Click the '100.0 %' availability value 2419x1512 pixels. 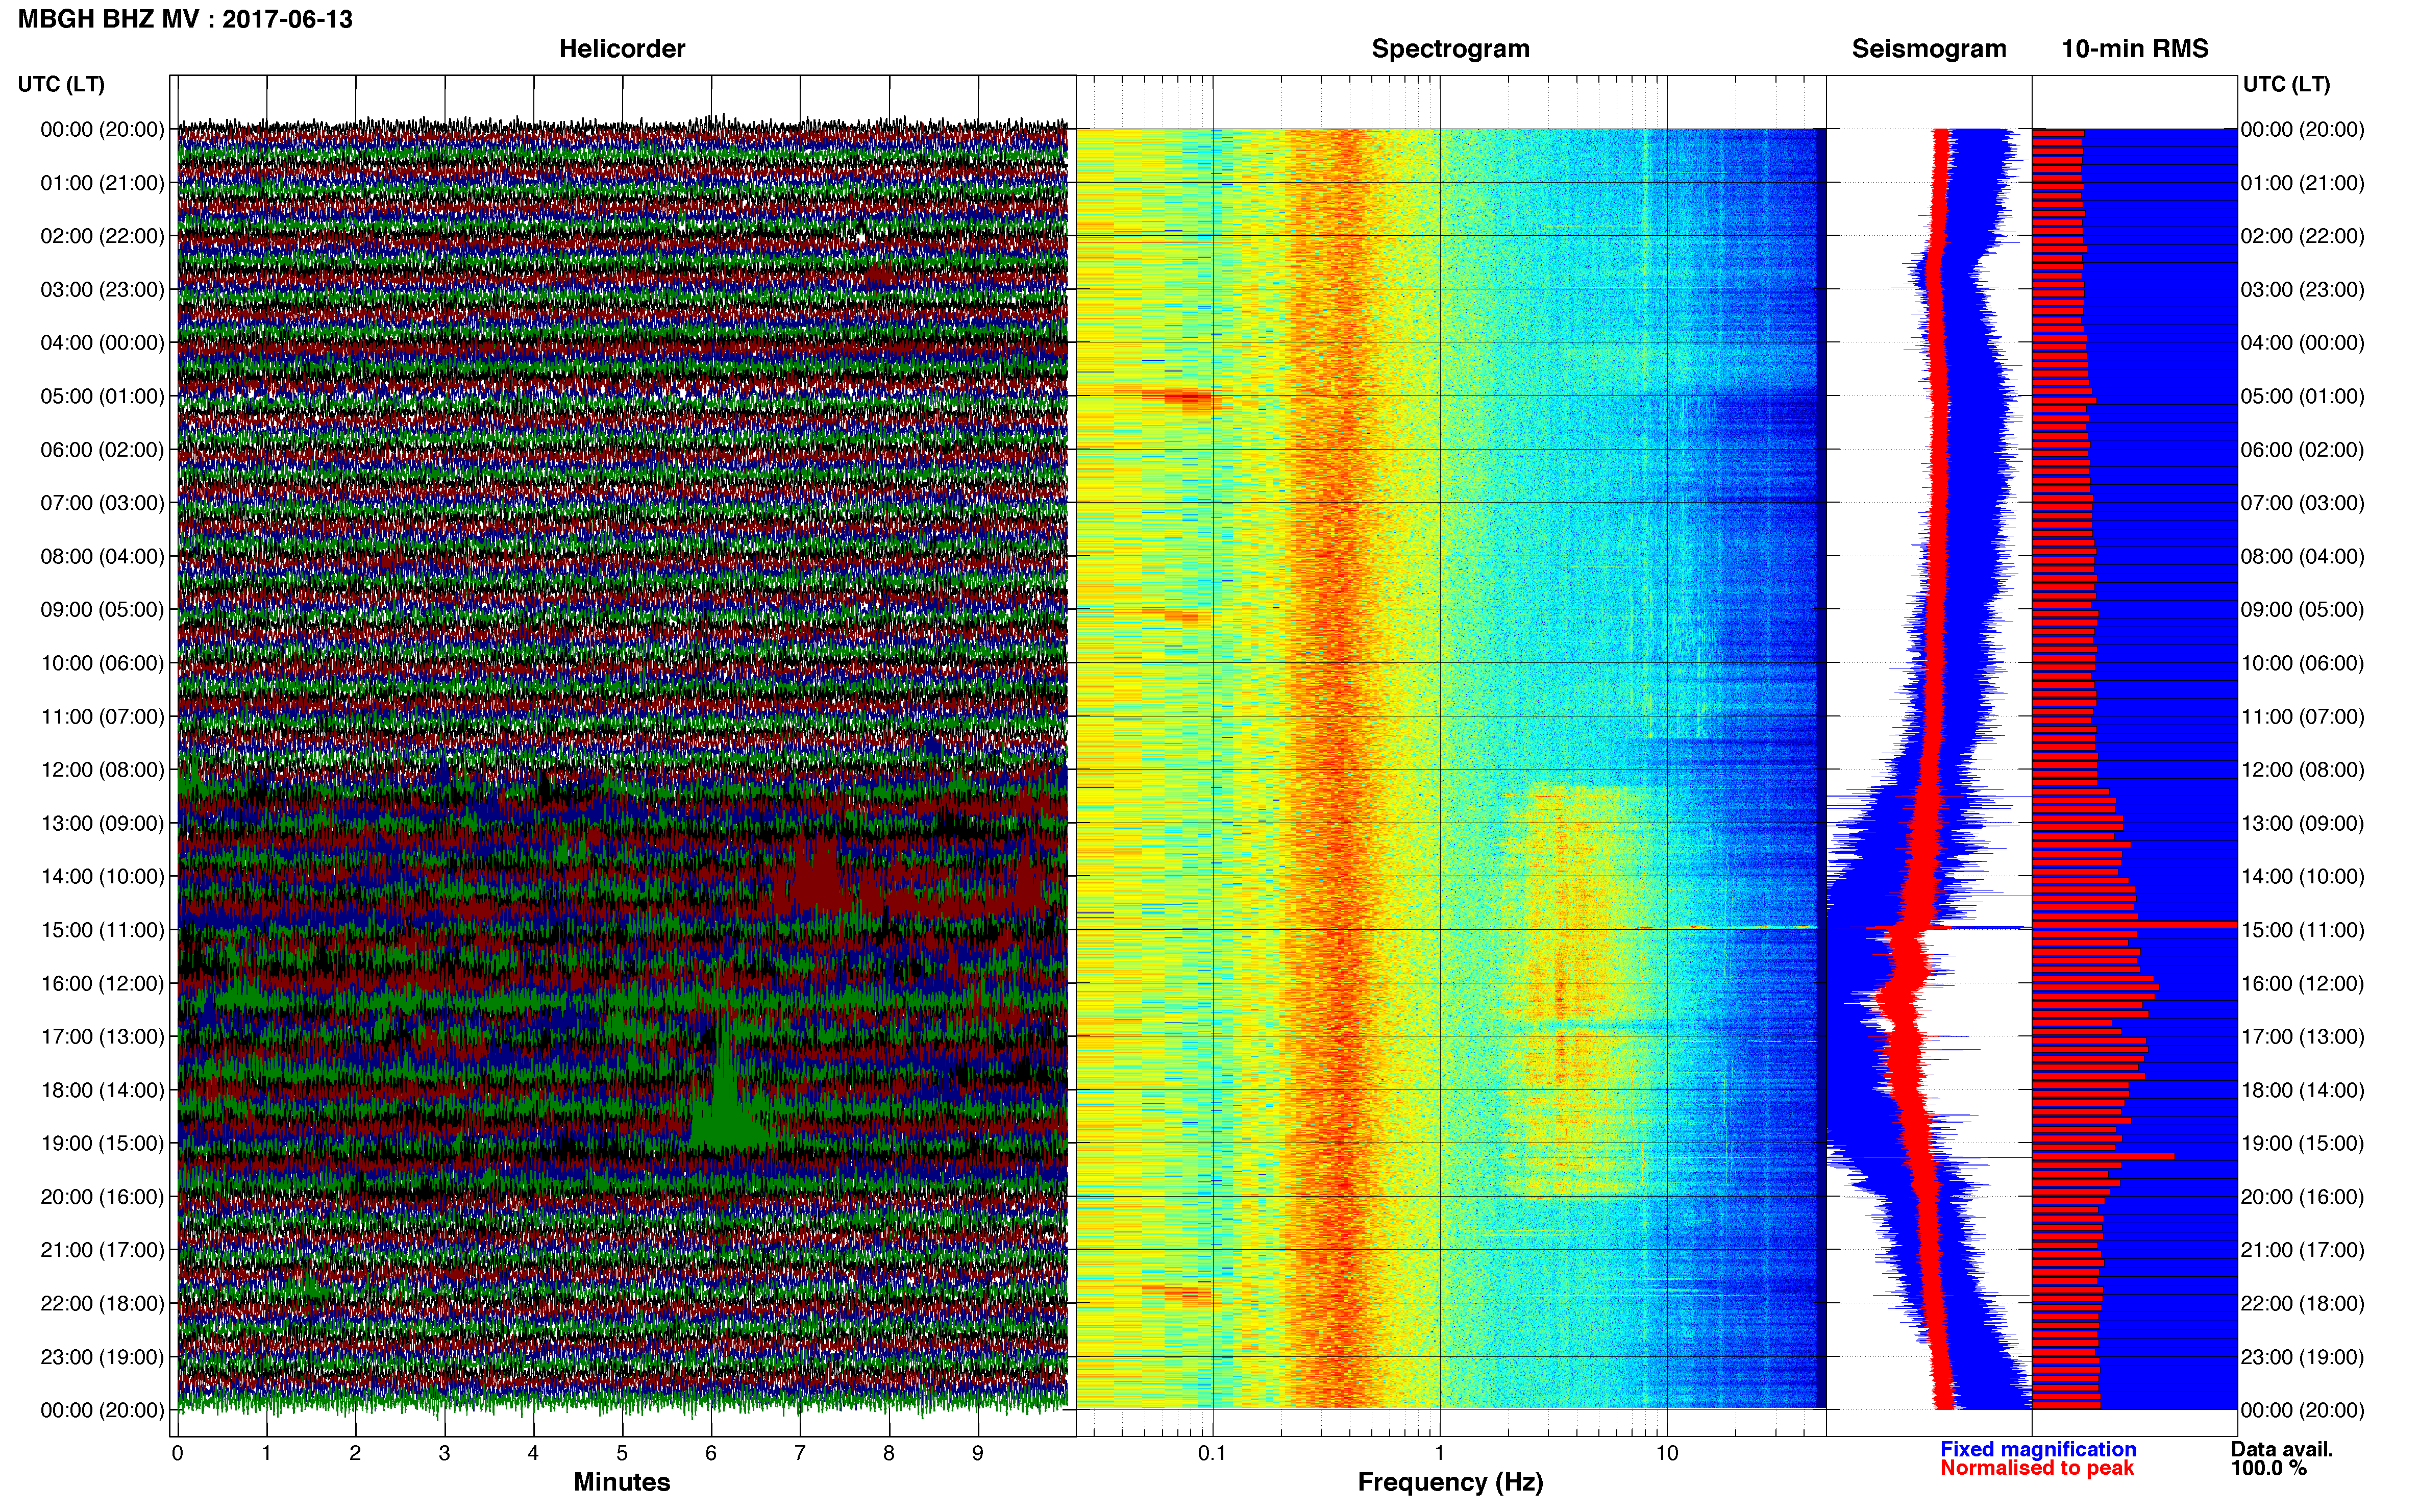tap(2268, 1468)
